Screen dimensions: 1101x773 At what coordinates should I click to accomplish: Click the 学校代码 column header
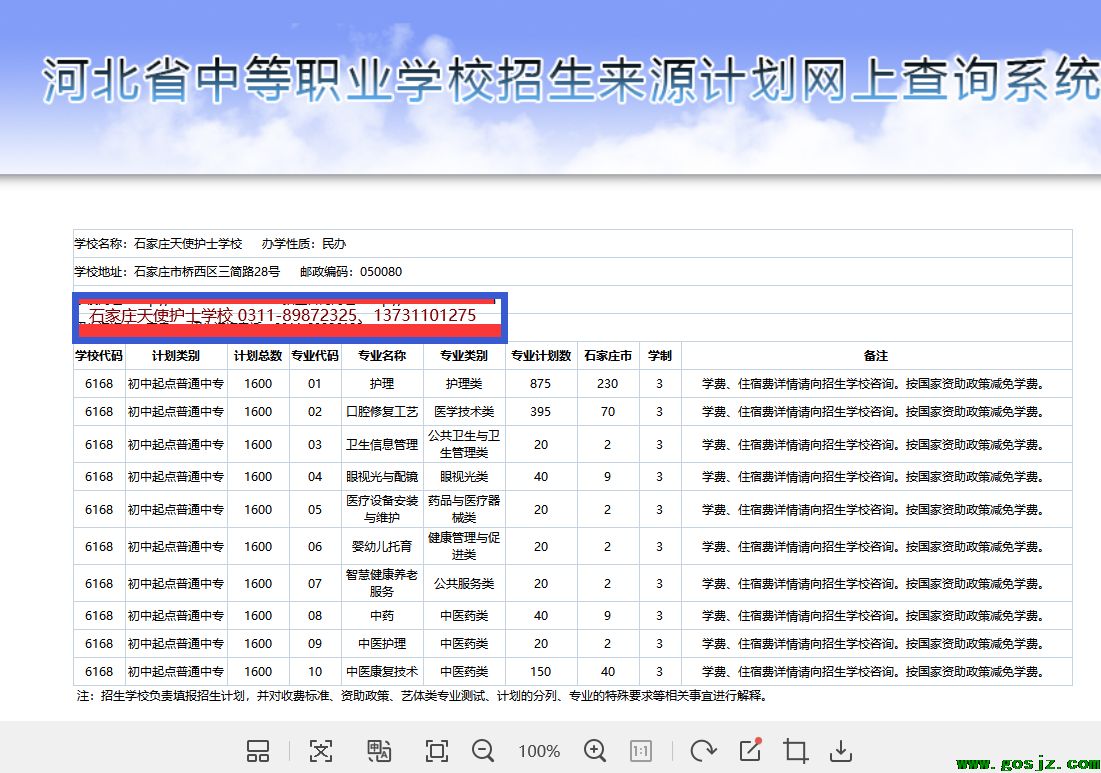[x=99, y=356]
